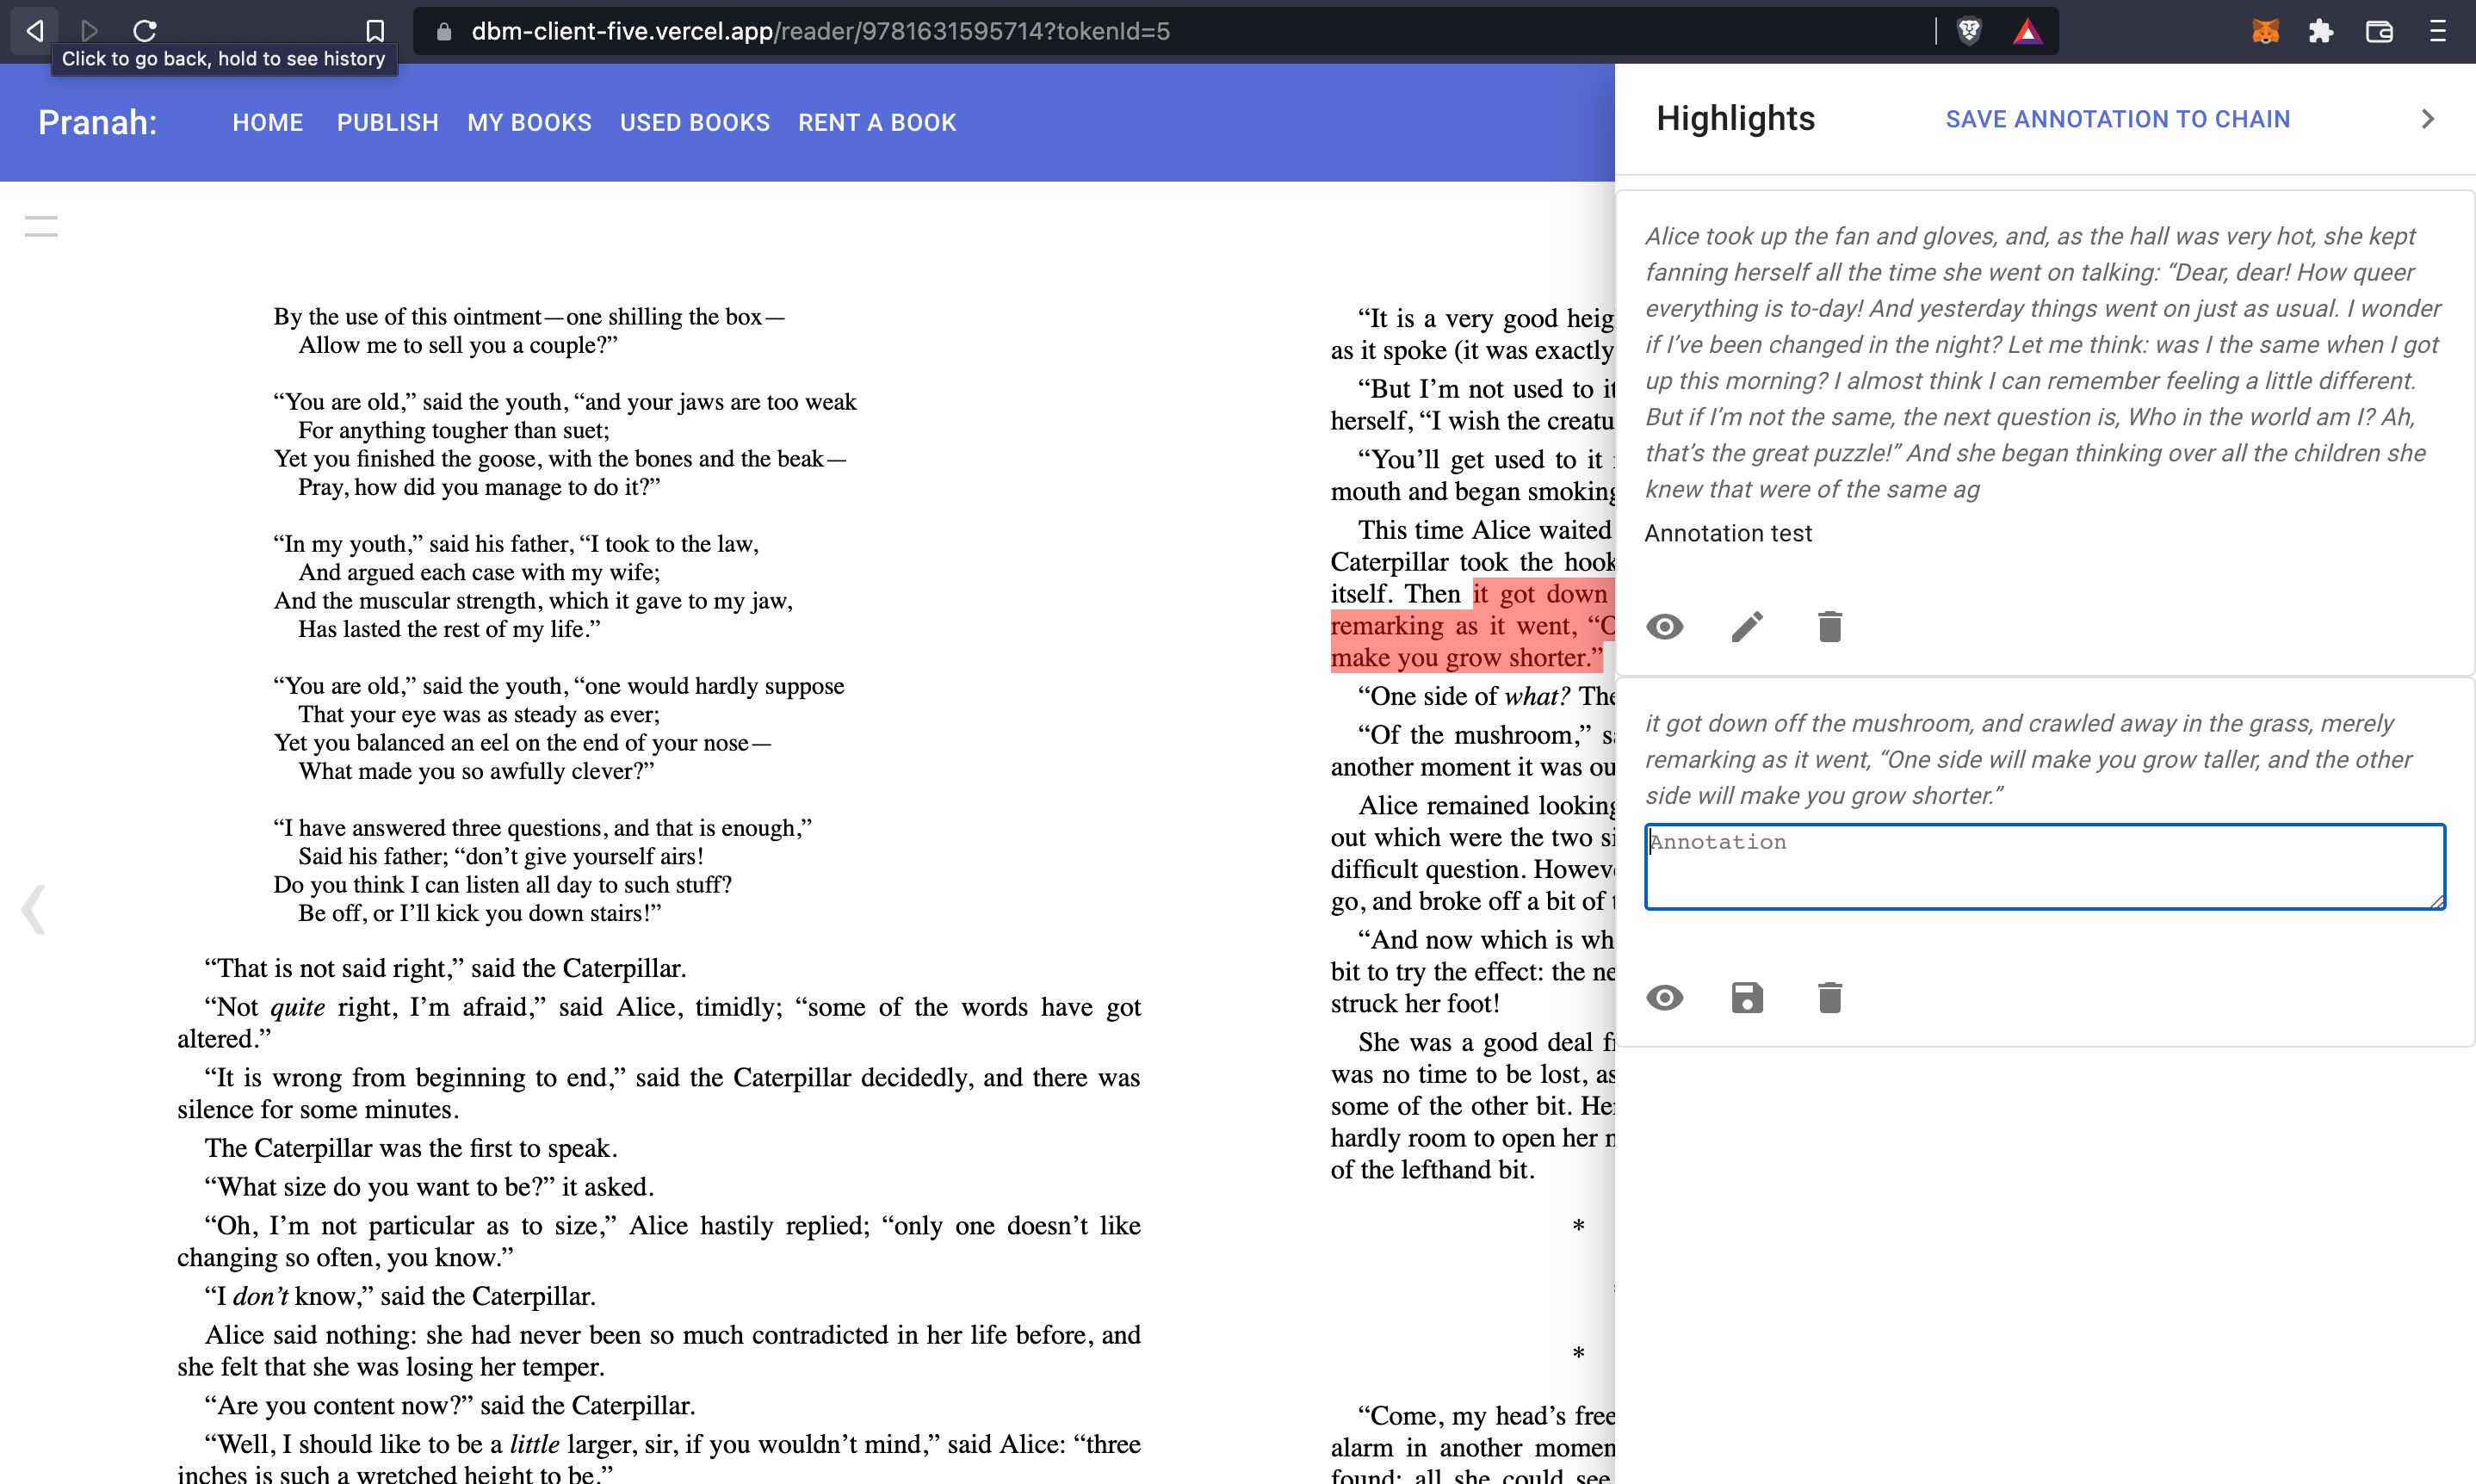The height and width of the screenshot is (1484, 2476).
Task: Open the Pranah home logo
Action: (97, 122)
